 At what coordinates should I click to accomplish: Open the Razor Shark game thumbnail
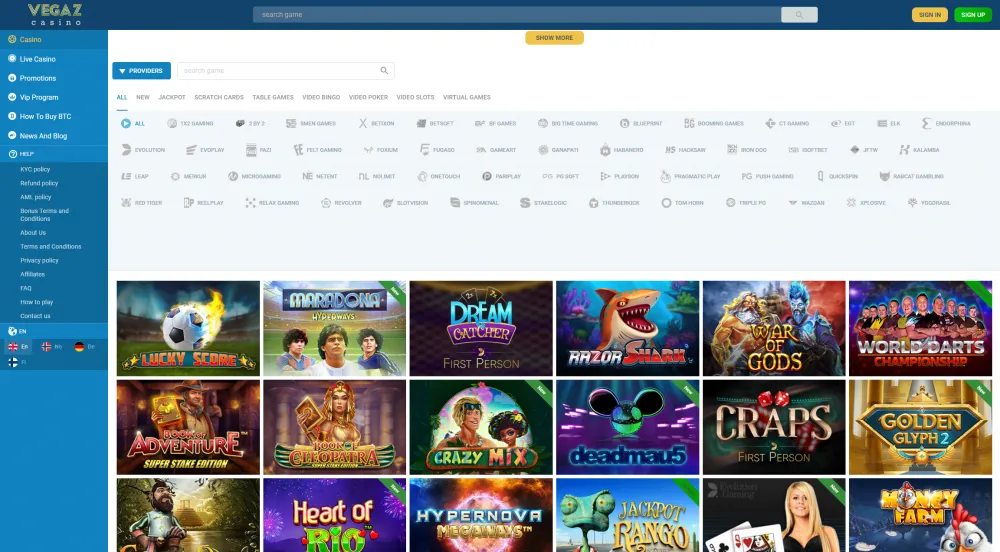(x=628, y=328)
